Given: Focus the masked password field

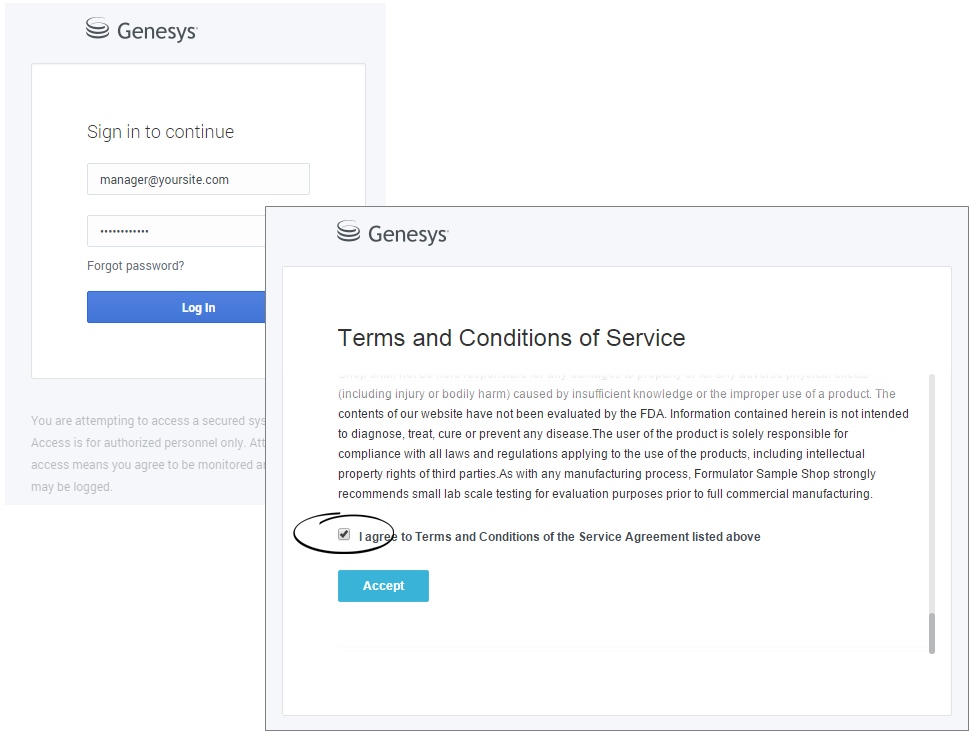Looking at the screenshot, I should 176,231.
